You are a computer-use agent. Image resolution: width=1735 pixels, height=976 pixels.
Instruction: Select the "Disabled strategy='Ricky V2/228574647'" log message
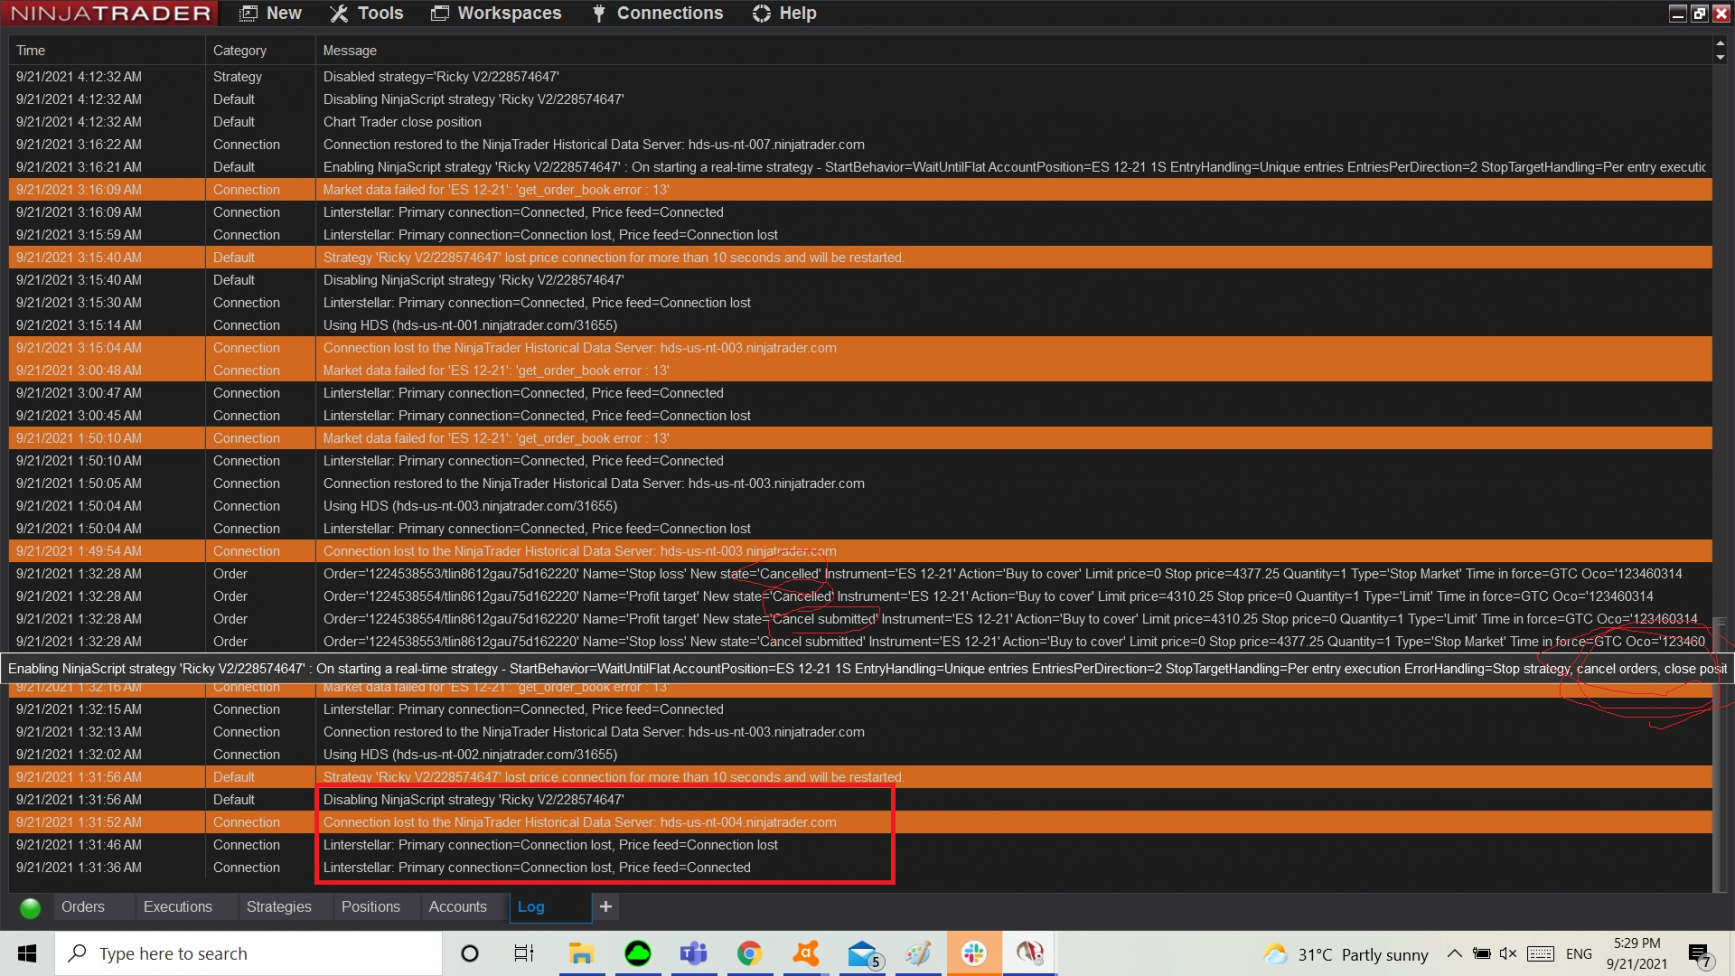(x=441, y=77)
